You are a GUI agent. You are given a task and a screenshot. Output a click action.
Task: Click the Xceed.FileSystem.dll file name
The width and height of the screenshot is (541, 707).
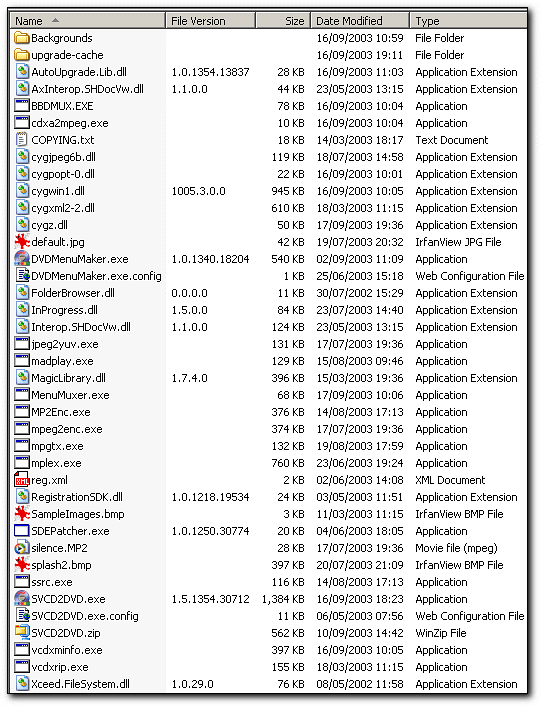(x=80, y=684)
